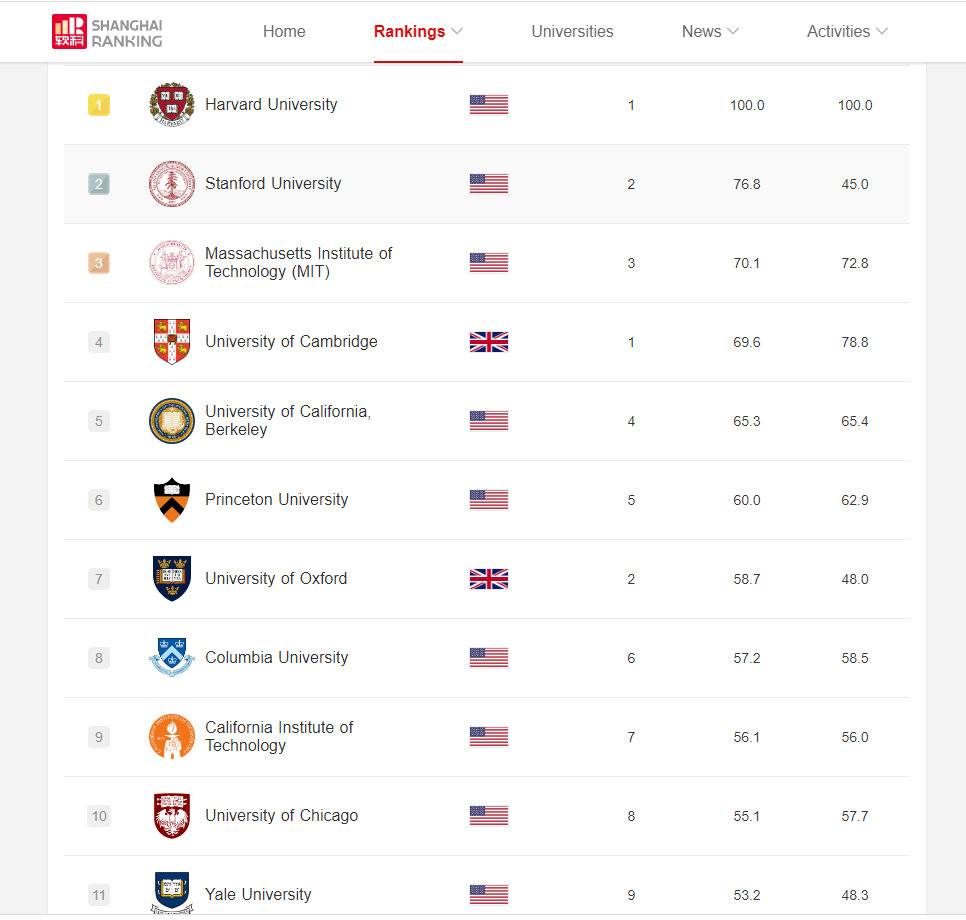Image resolution: width=966 pixels, height=920 pixels.
Task: Open University of California, Berkeley link
Action: tap(287, 421)
